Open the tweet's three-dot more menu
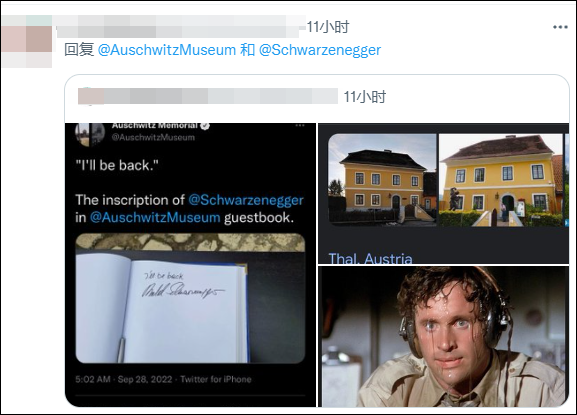 pyautogui.click(x=560, y=27)
